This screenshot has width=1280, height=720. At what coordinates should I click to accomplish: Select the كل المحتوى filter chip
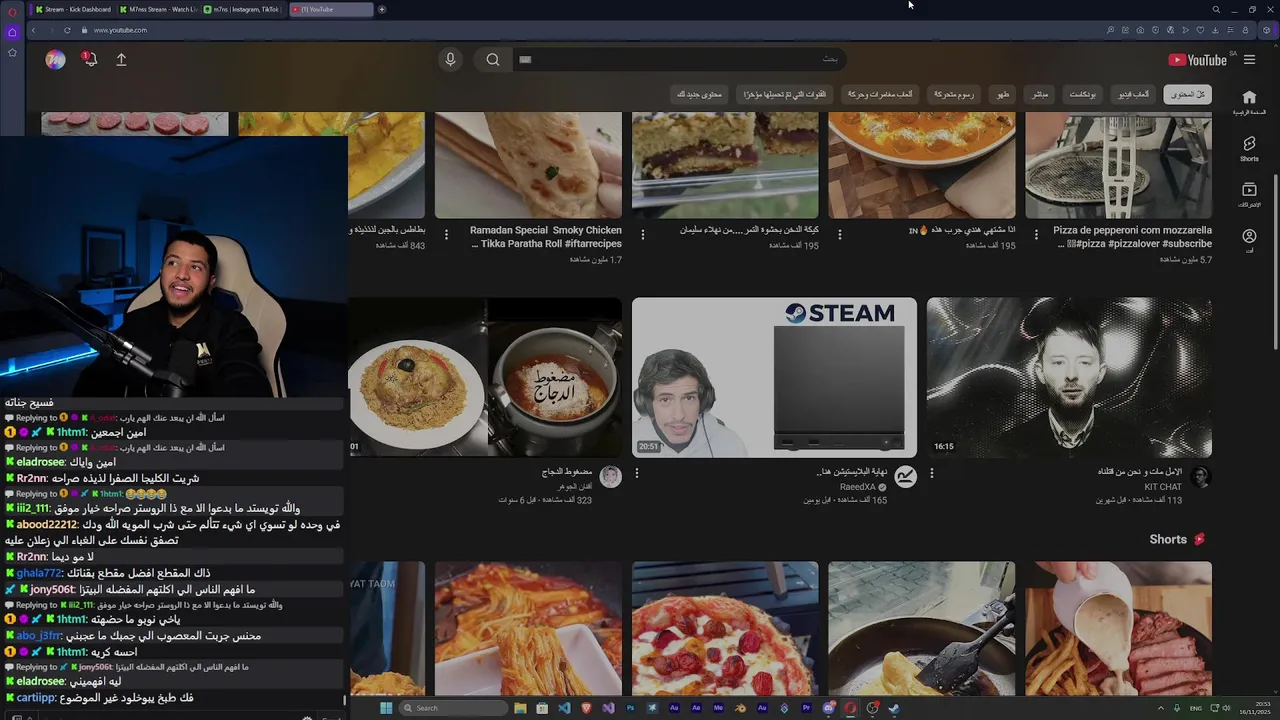point(1187,94)
